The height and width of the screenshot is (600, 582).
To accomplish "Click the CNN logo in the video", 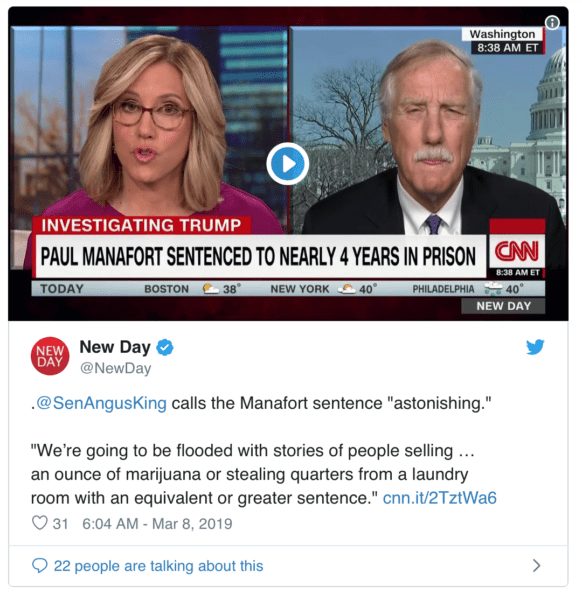I will (x=517, y=251).
